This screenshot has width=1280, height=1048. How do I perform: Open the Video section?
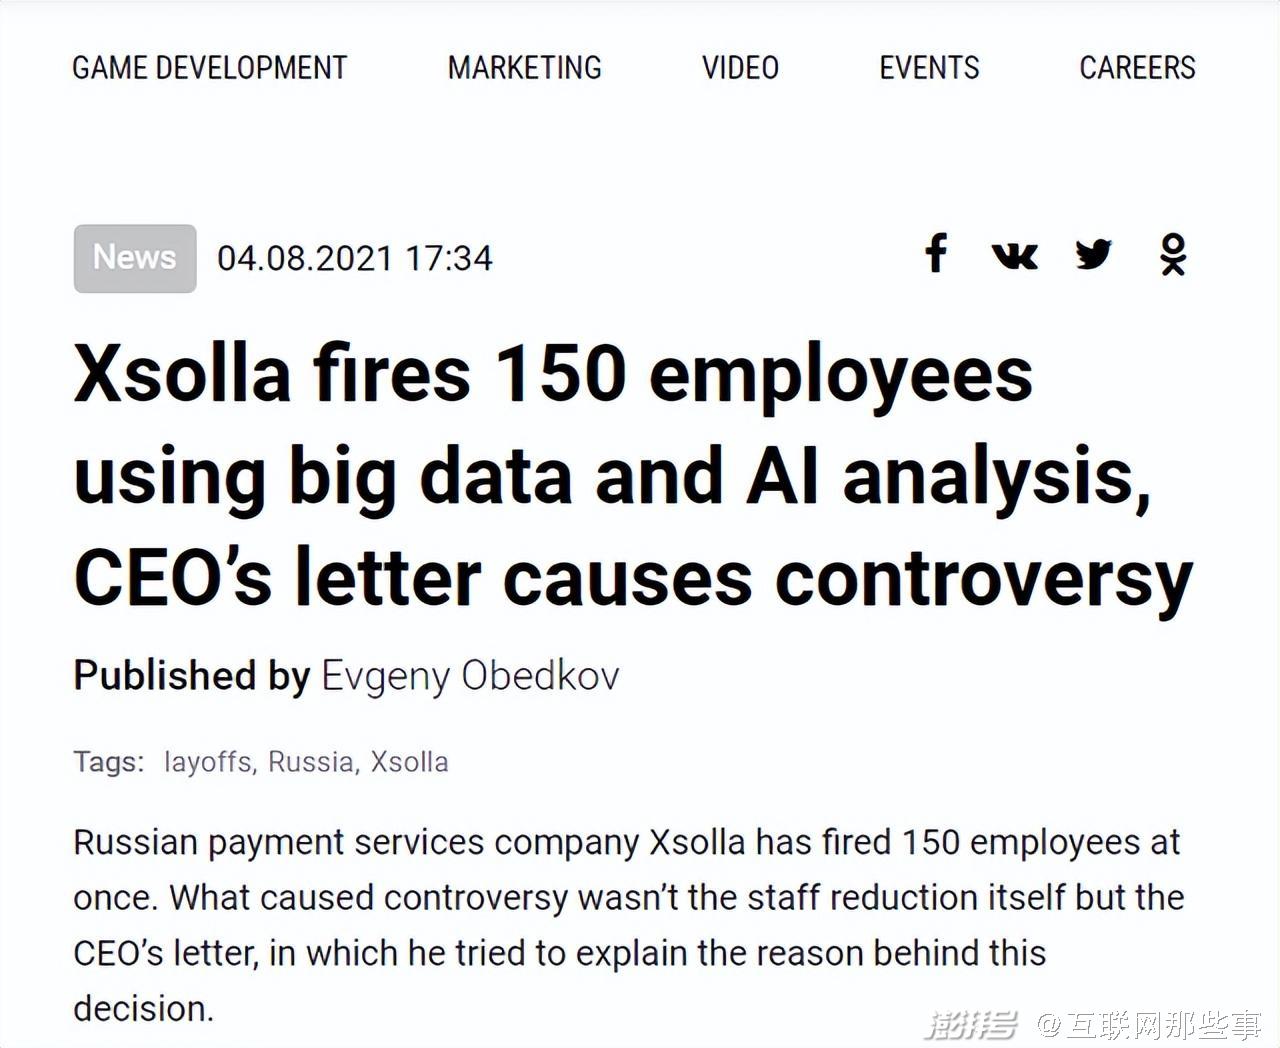740,68
